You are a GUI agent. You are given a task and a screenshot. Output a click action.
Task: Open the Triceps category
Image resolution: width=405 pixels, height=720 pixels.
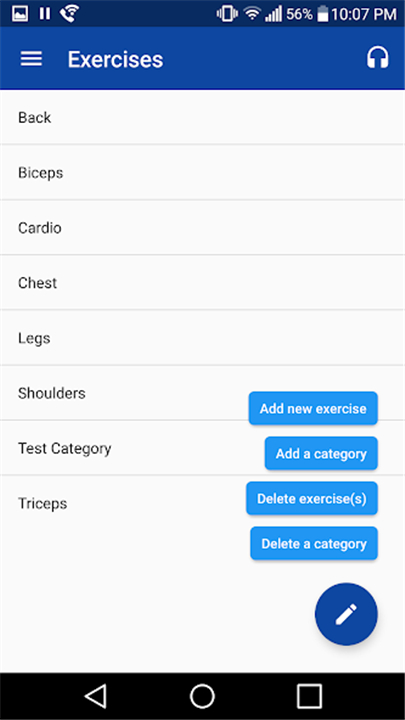[202, 503]
